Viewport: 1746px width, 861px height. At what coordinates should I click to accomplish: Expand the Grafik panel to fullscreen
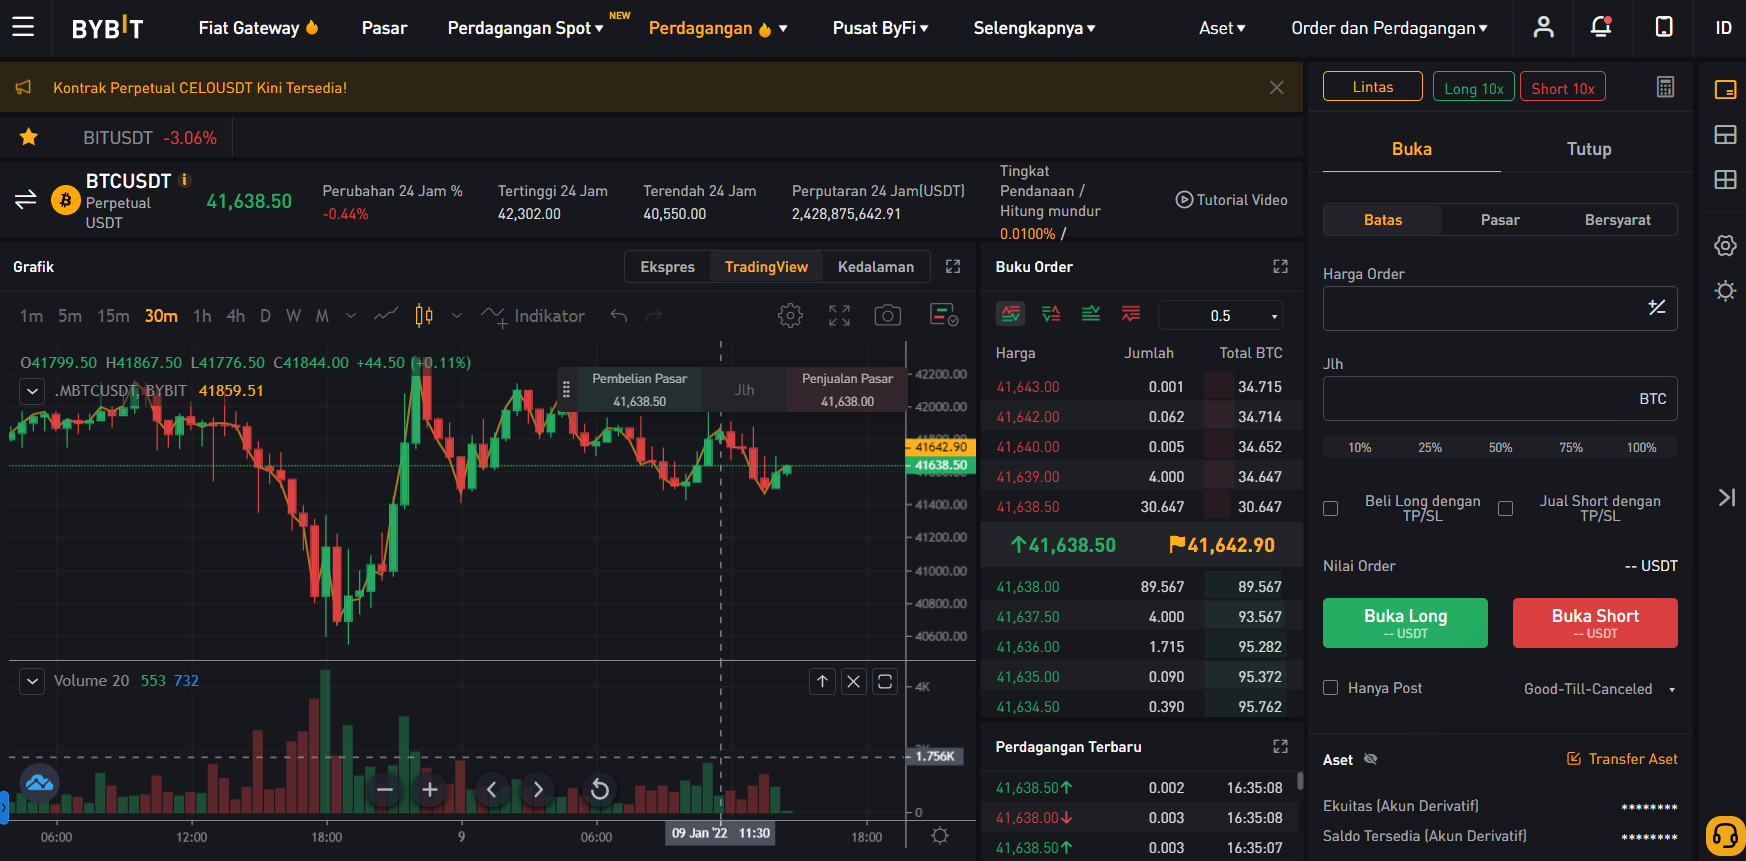(953, 267)
